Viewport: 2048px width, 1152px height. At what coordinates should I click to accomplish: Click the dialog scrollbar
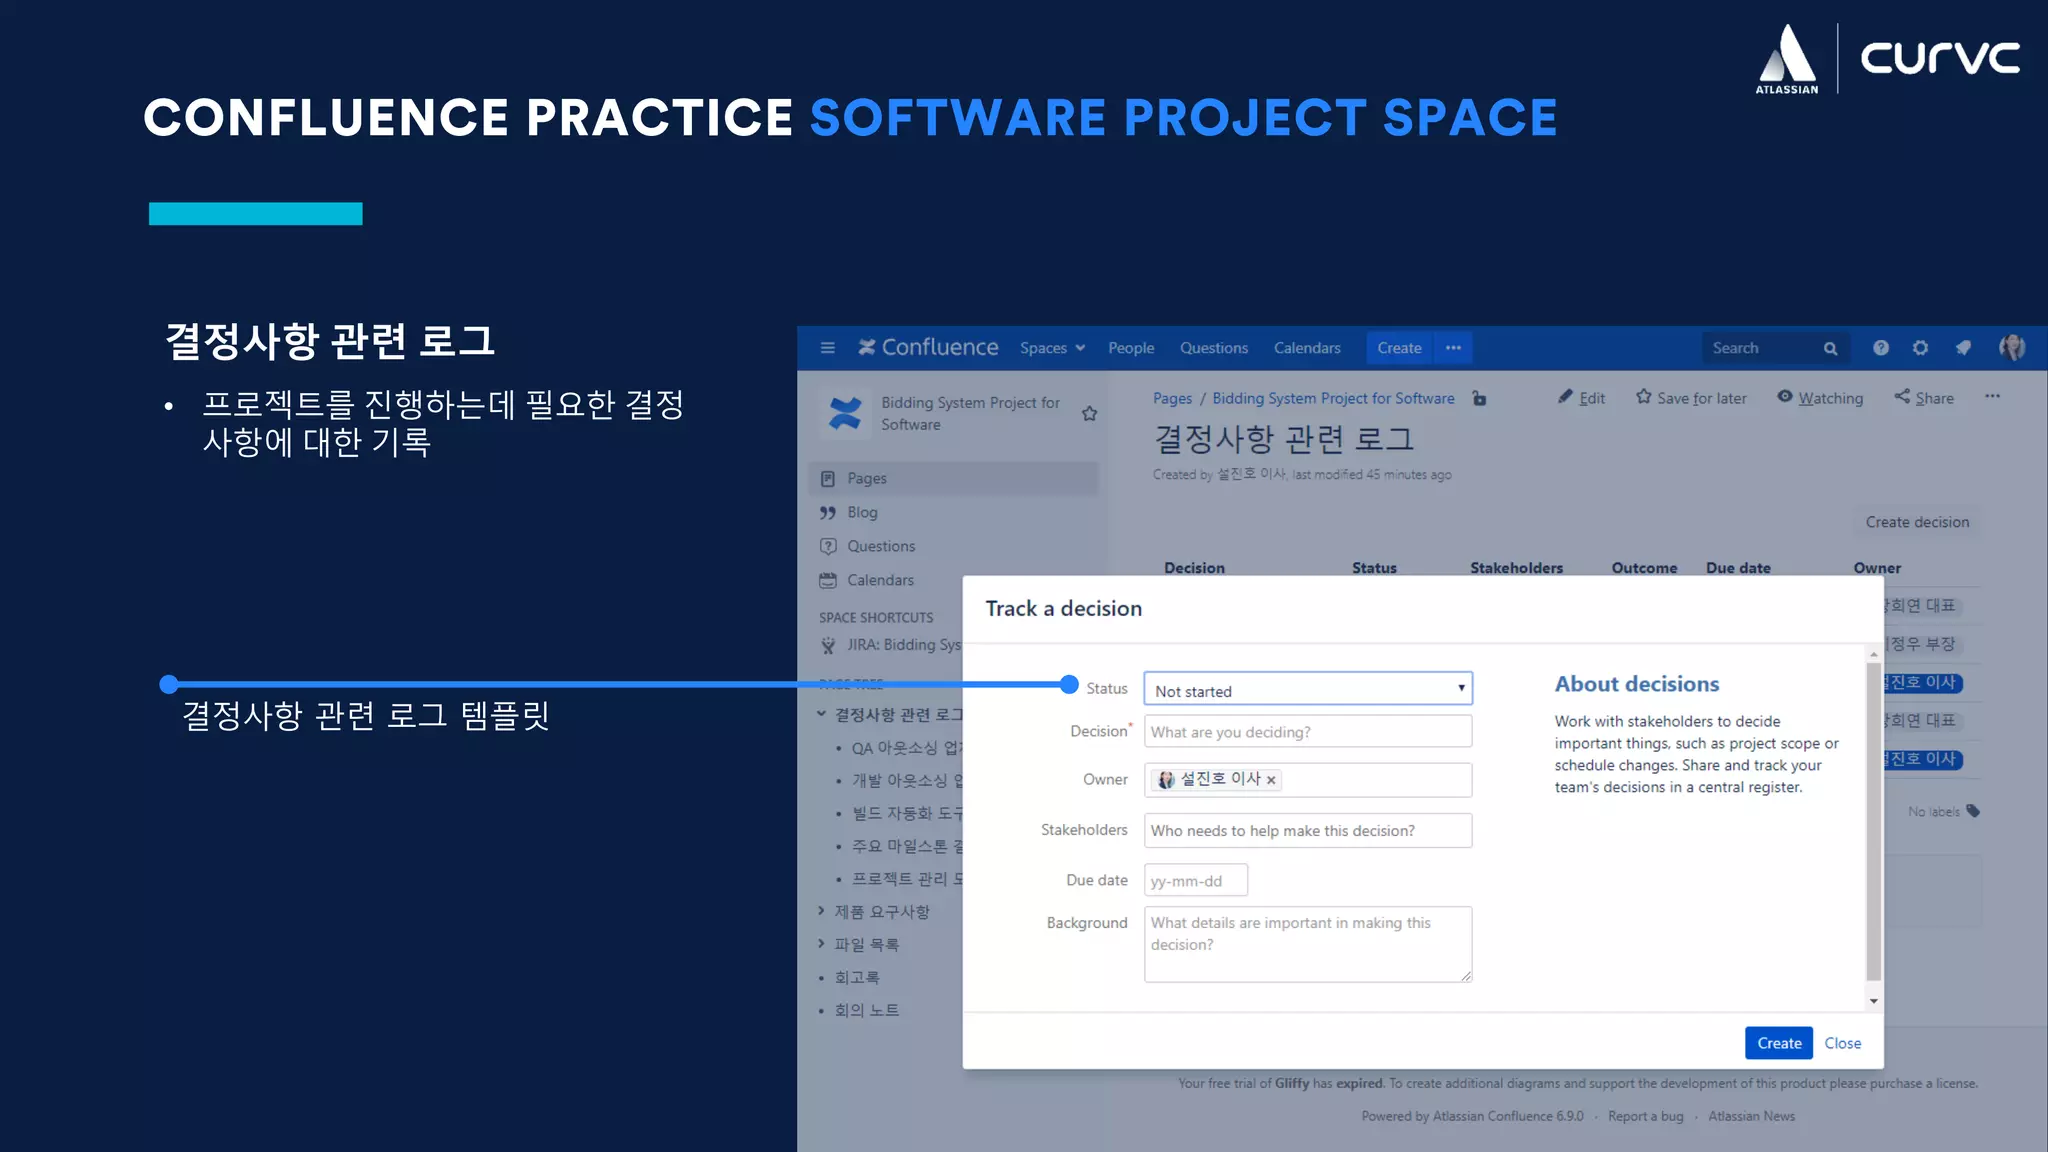point(1873,820)
